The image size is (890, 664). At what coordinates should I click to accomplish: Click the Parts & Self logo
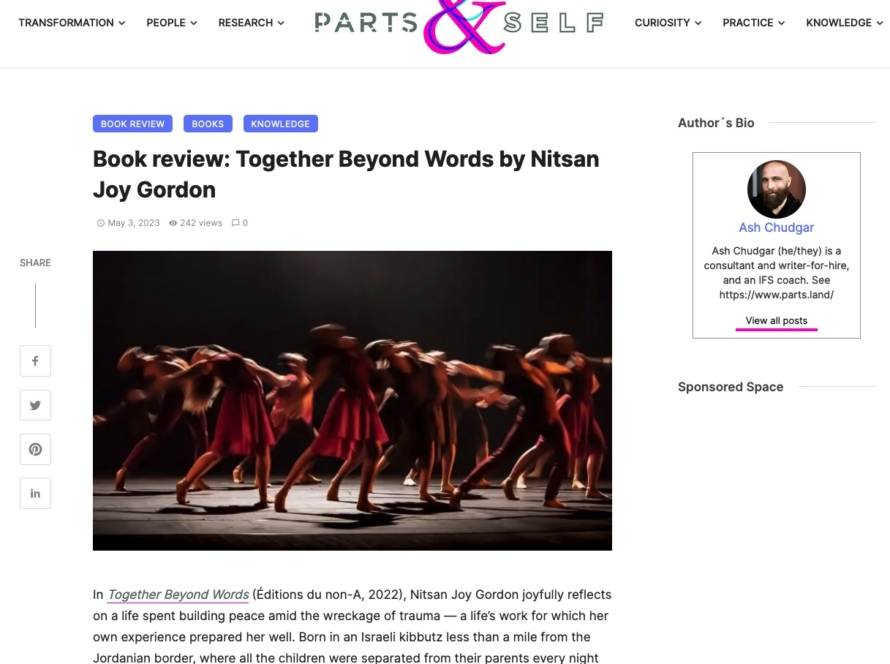(x=459, y=26)
